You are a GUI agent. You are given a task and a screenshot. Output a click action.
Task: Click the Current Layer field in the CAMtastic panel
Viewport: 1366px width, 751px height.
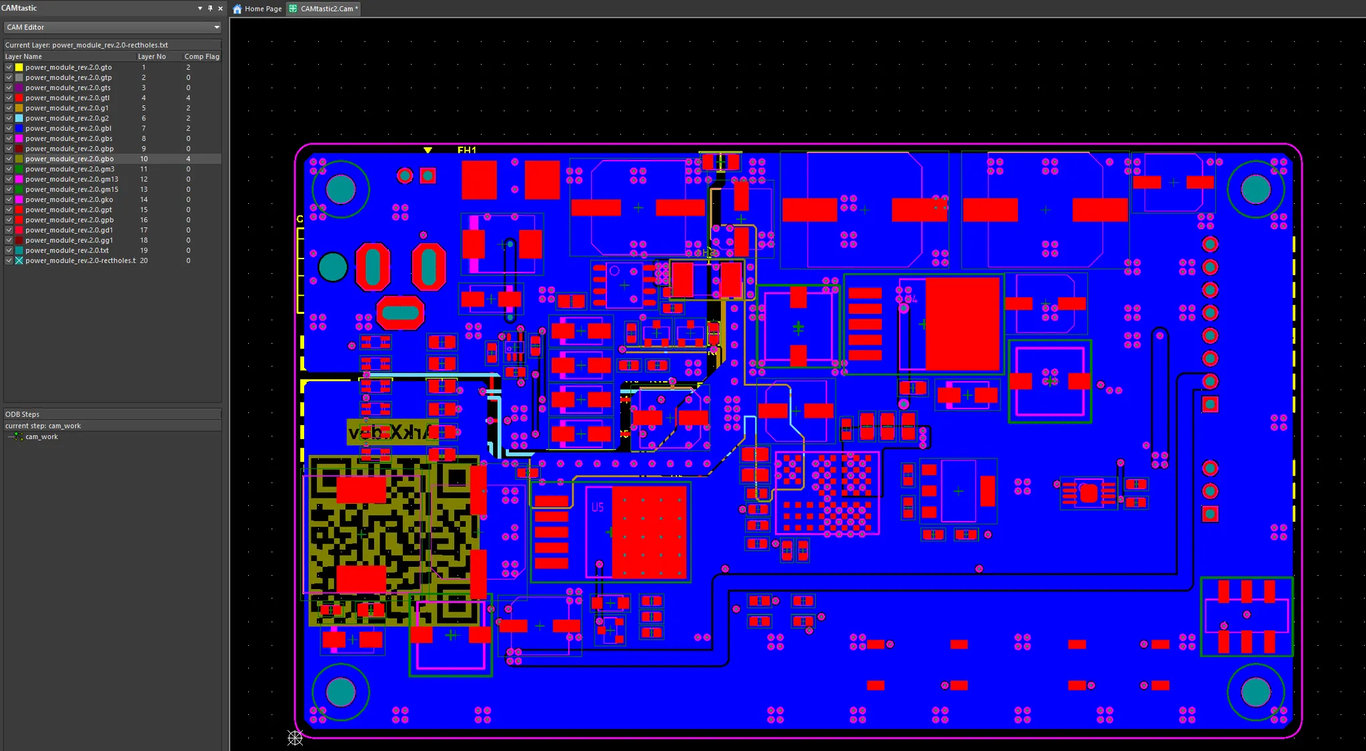113,45
